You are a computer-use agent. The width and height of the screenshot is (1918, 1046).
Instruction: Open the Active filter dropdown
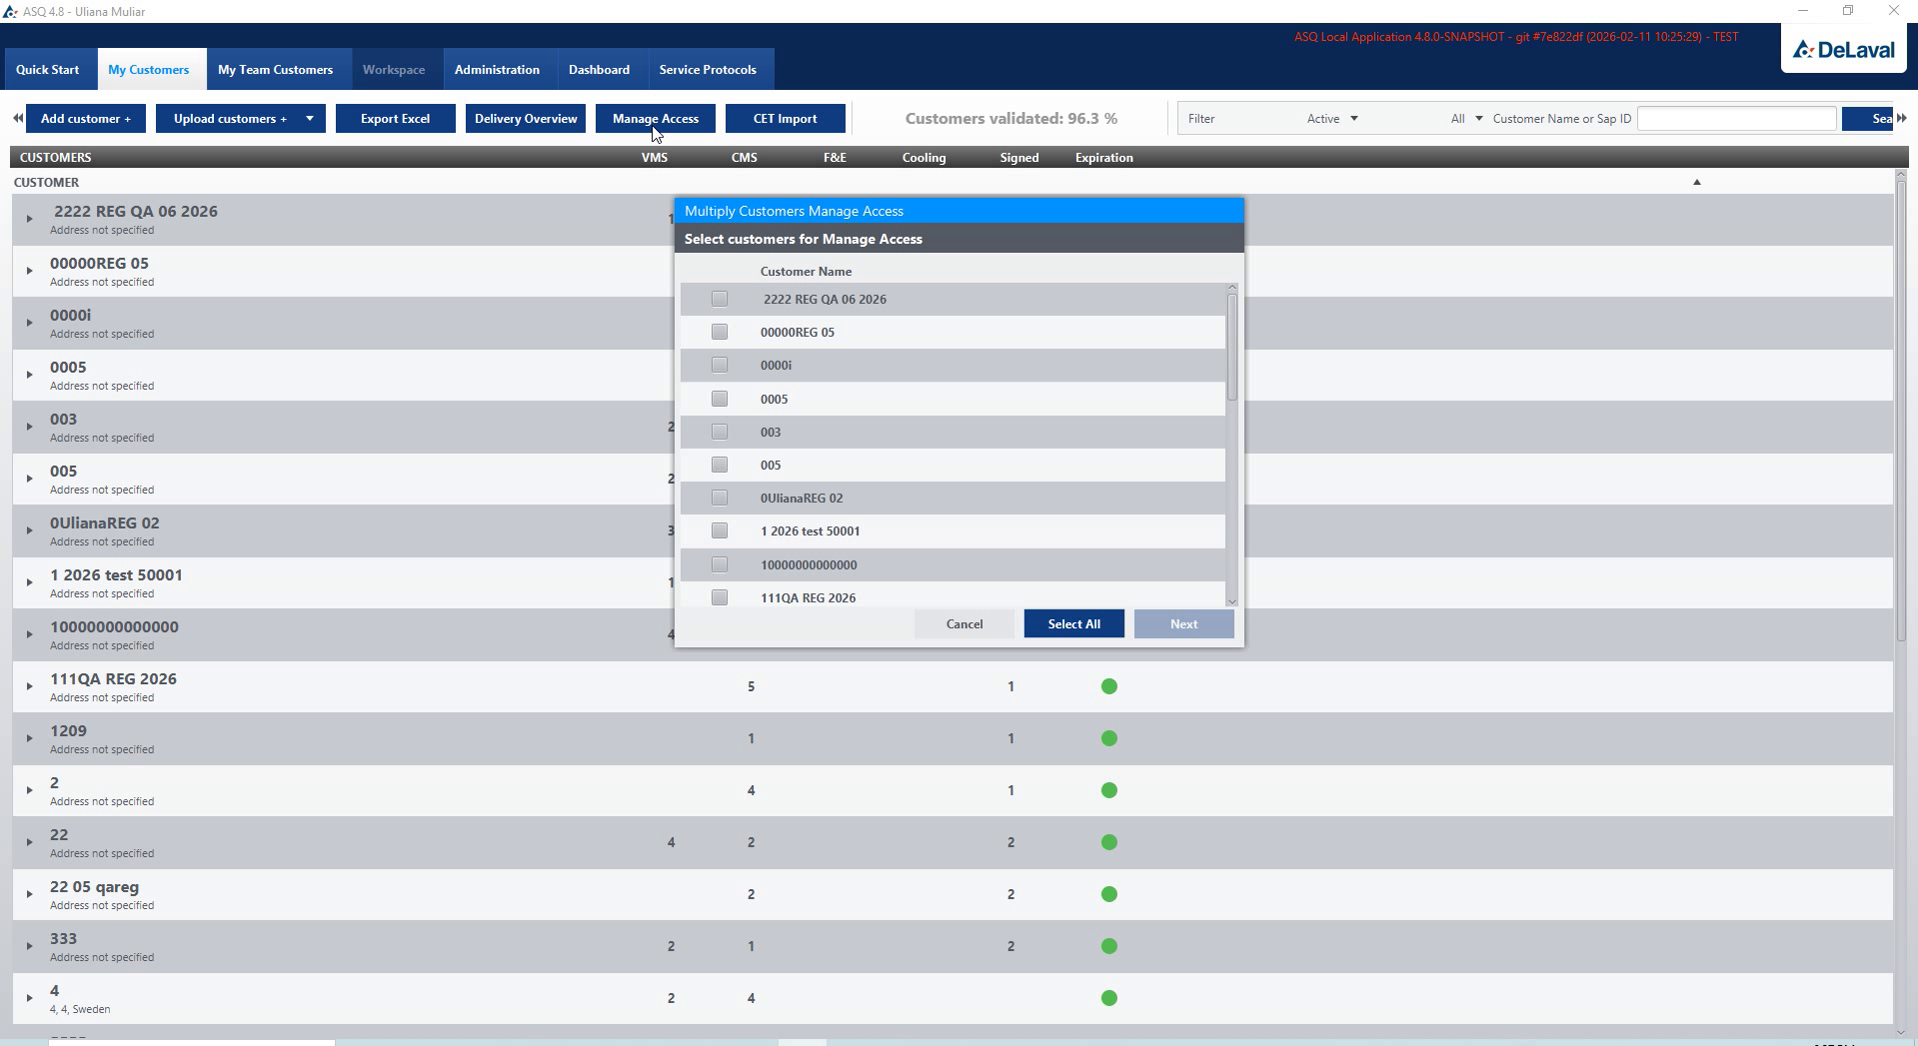[x=1332, y=118]
